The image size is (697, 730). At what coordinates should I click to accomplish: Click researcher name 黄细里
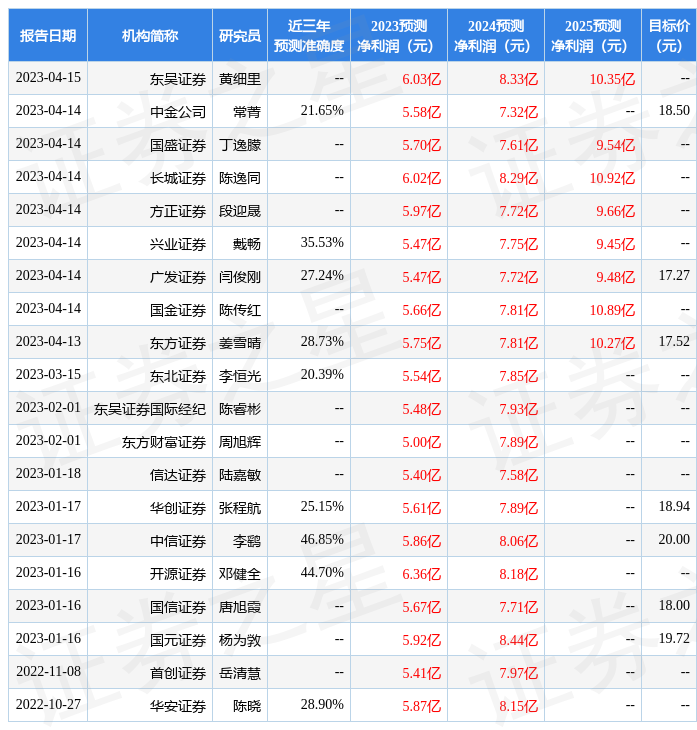(x=240, y=79)
